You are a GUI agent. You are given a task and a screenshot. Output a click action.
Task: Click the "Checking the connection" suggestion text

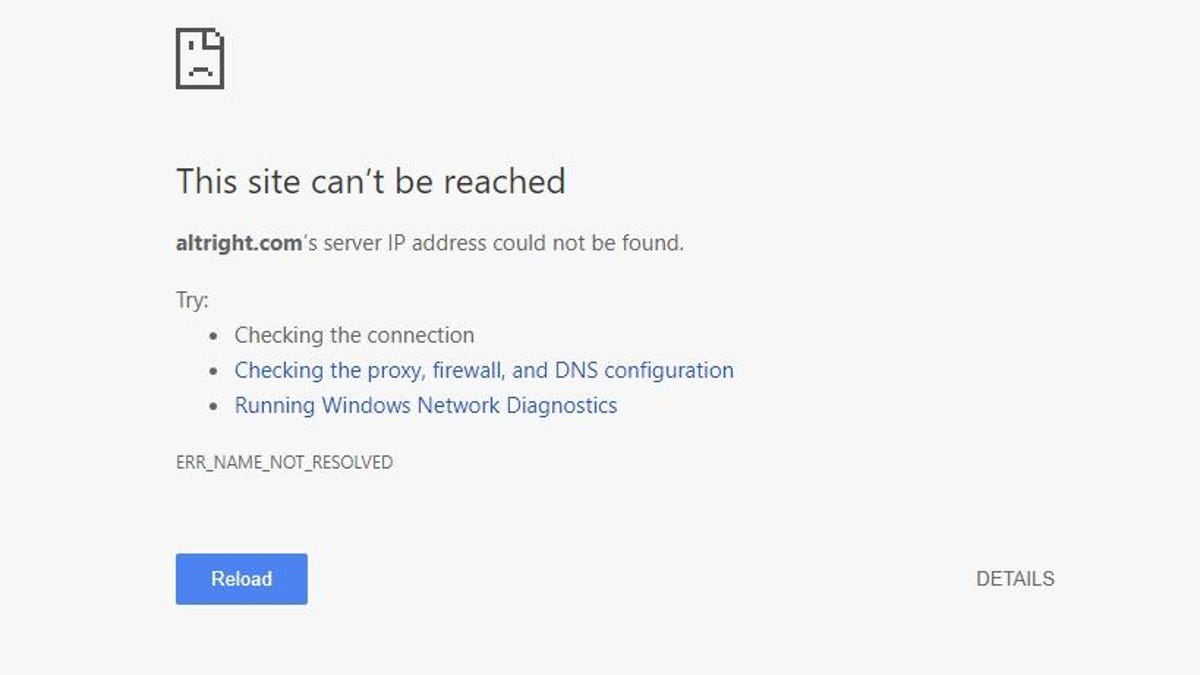point(354,336)
